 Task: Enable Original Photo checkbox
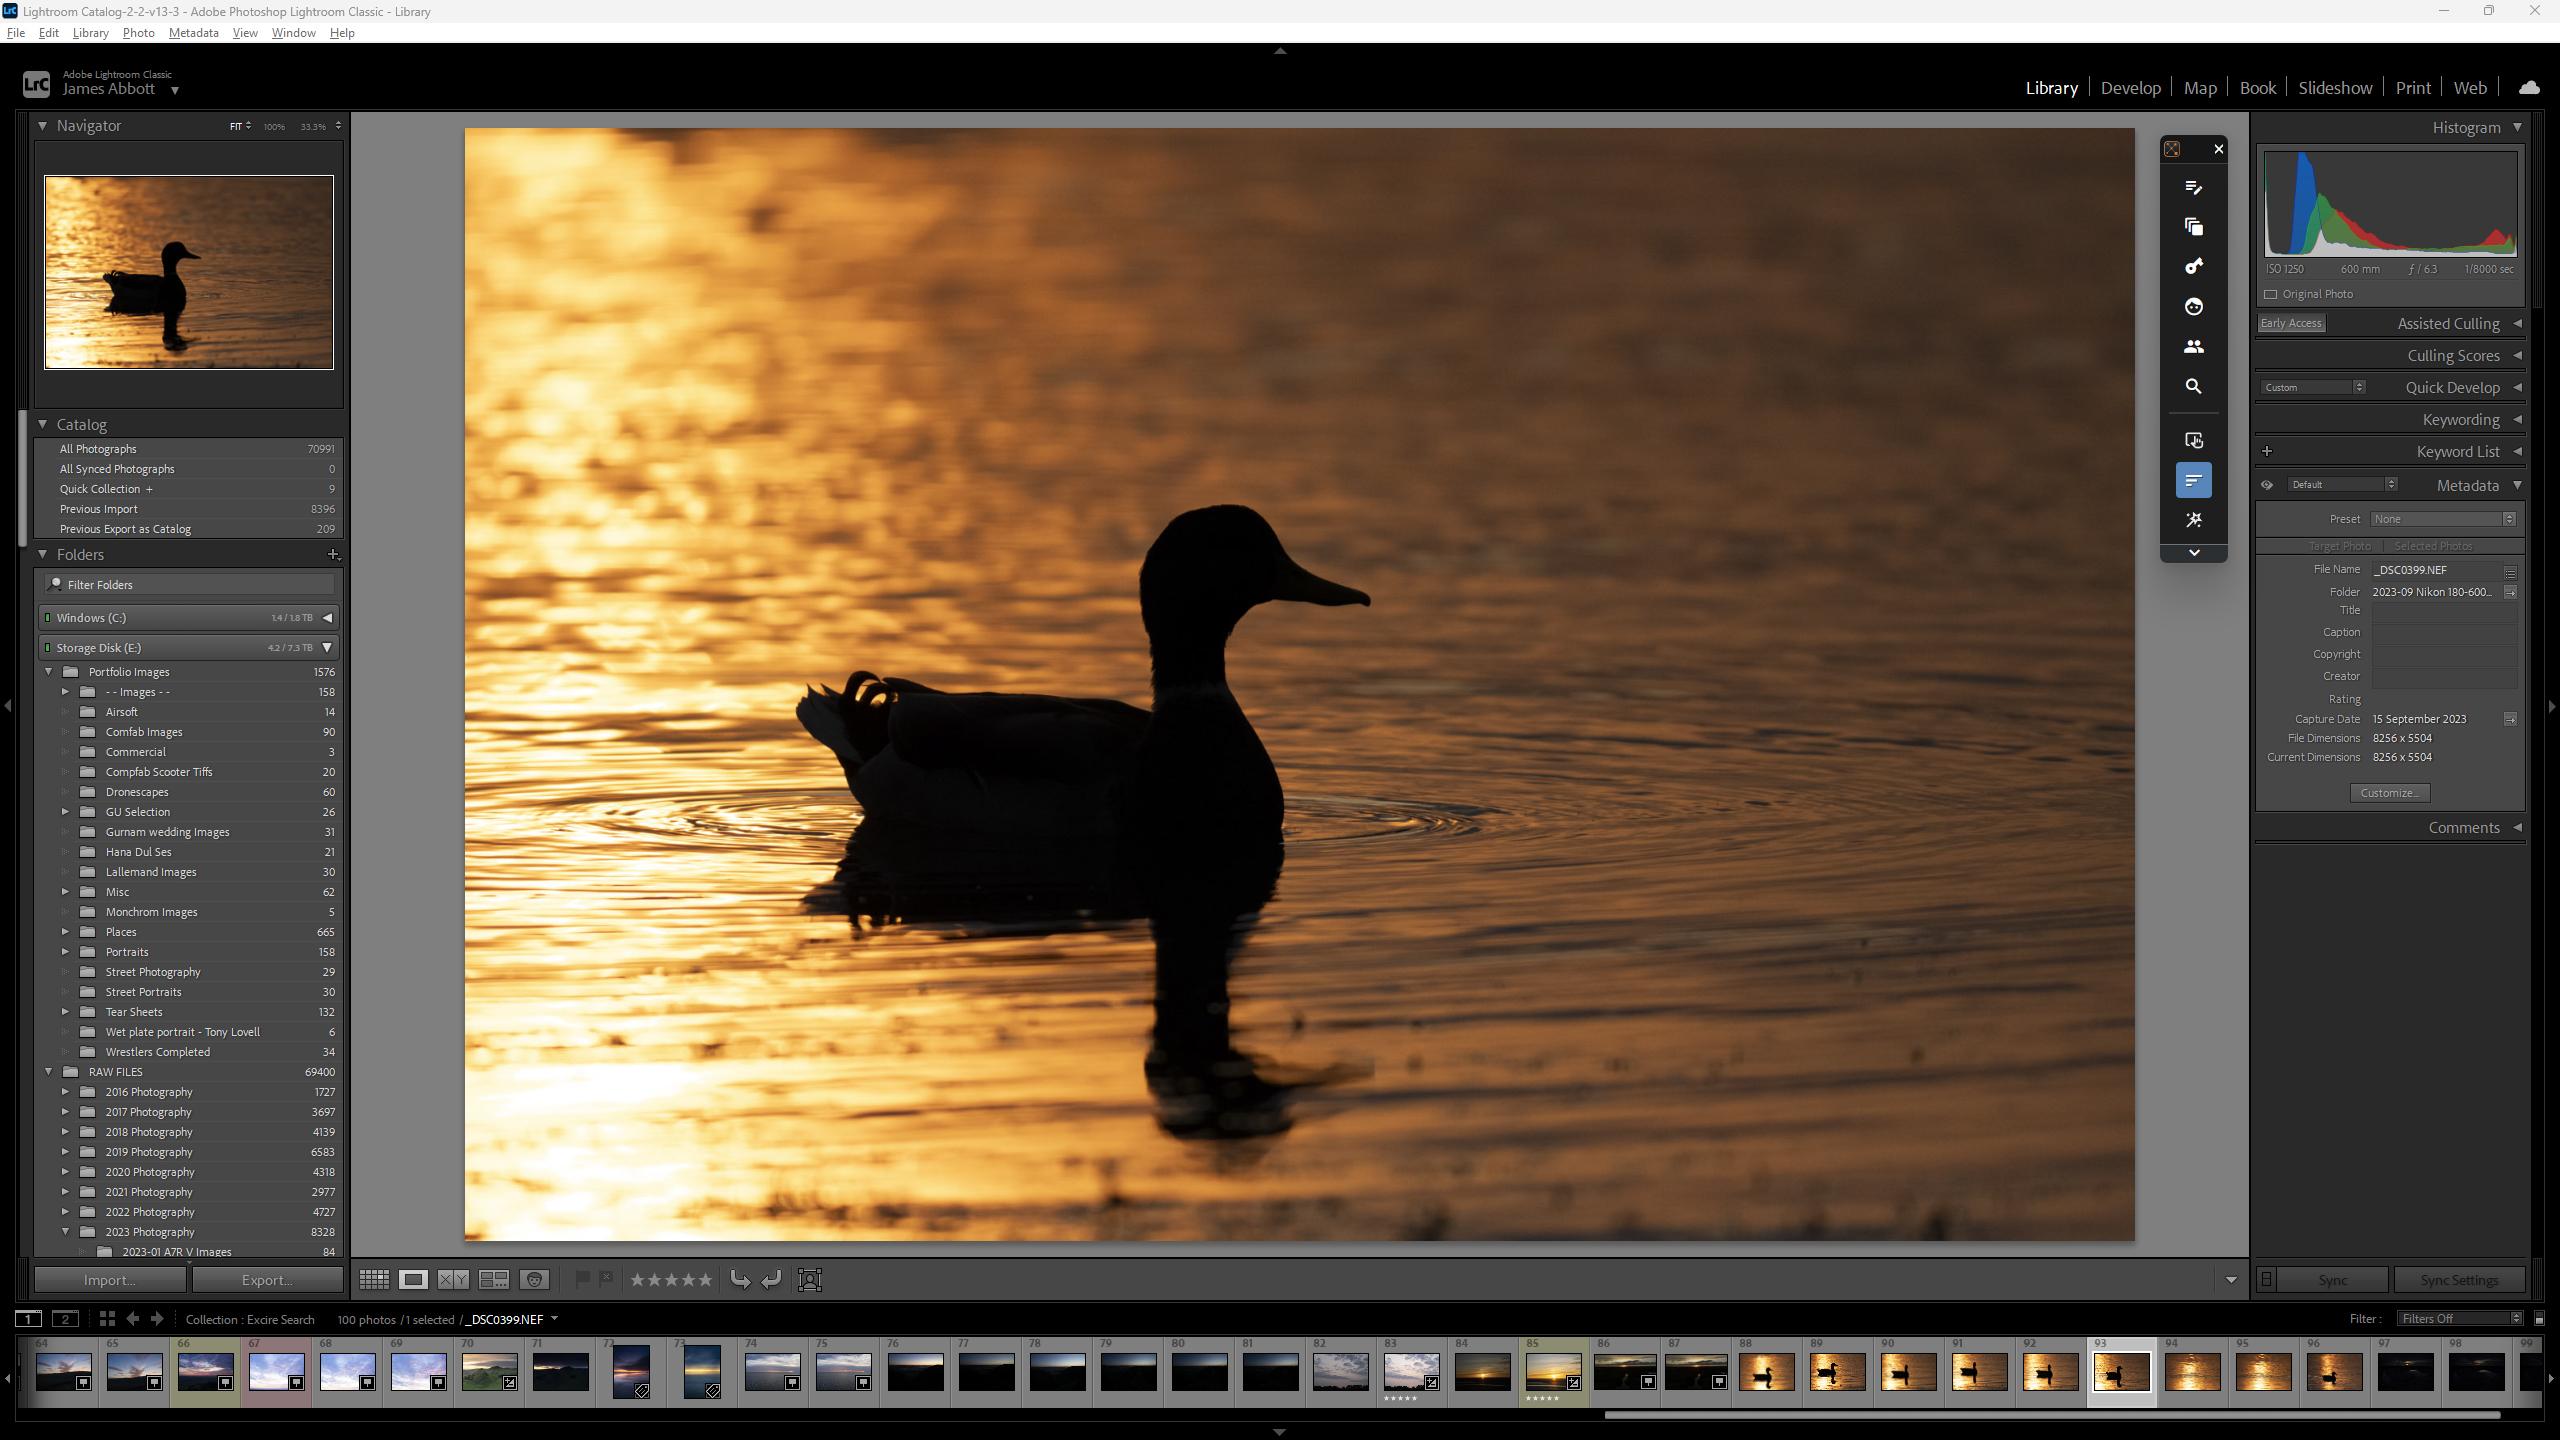[x=2271, y=294]
